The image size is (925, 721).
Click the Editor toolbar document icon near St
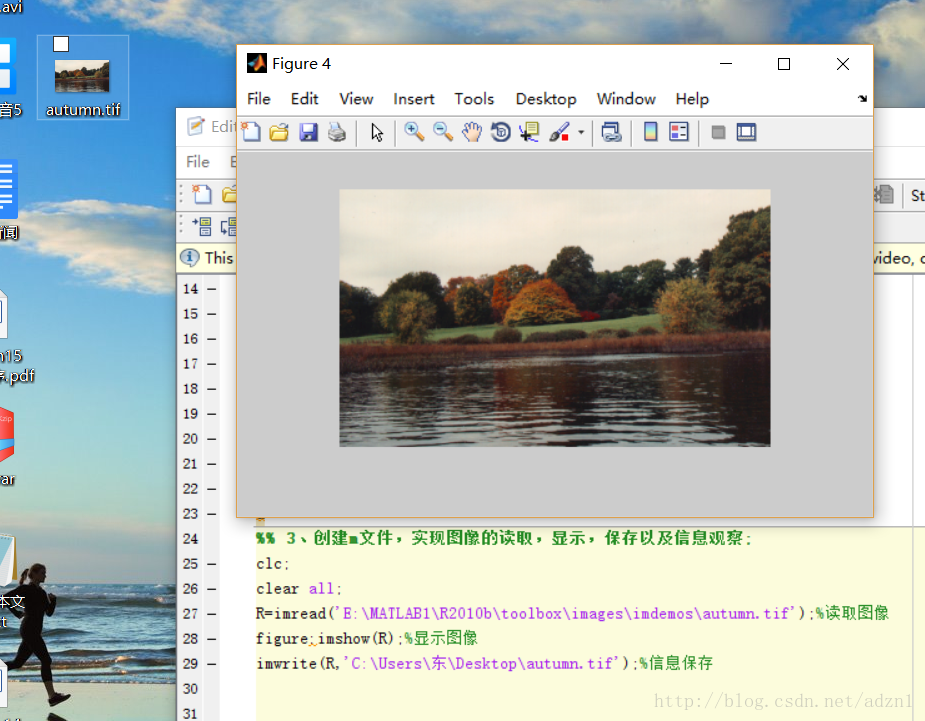coord(883,194)
